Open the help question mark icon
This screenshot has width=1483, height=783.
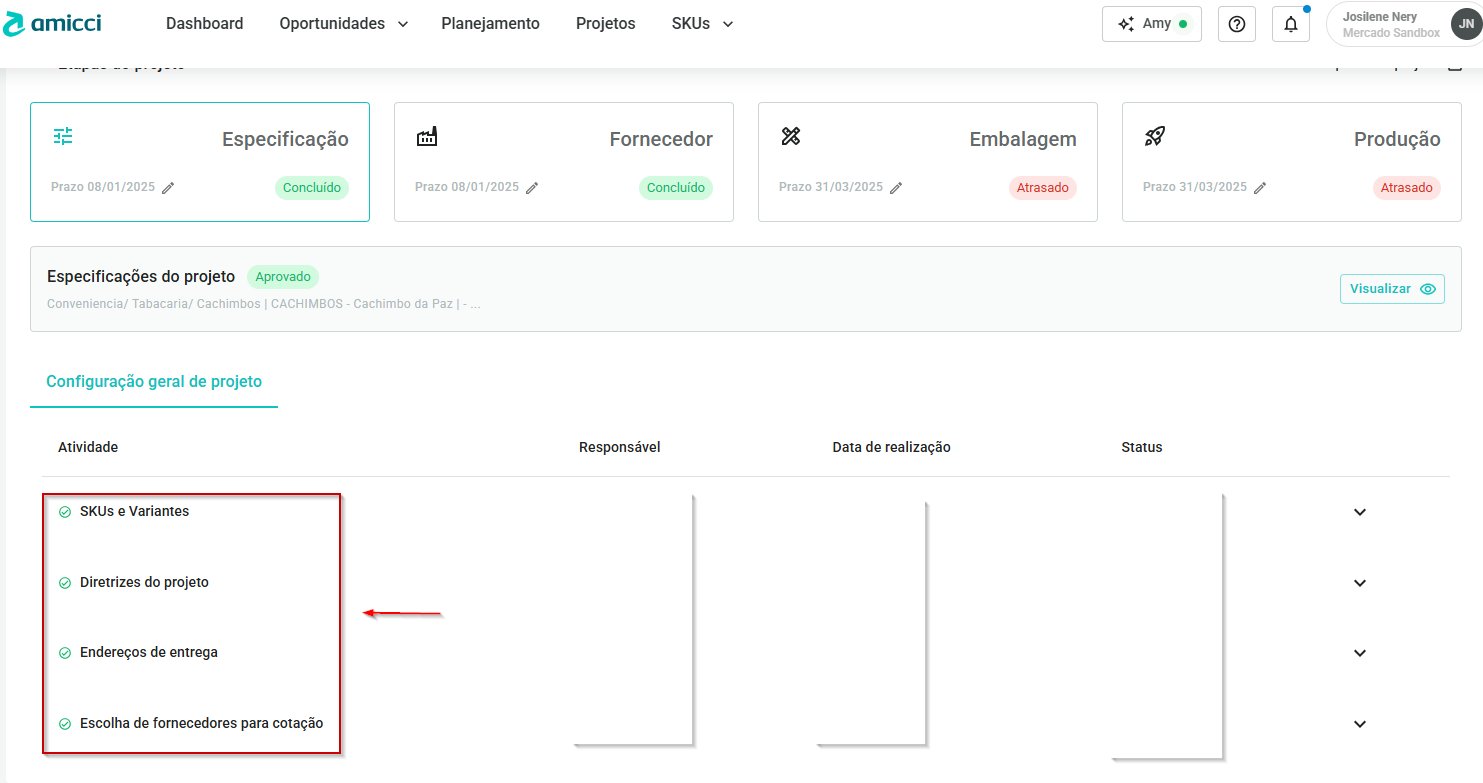click(x=1236, y=24)
